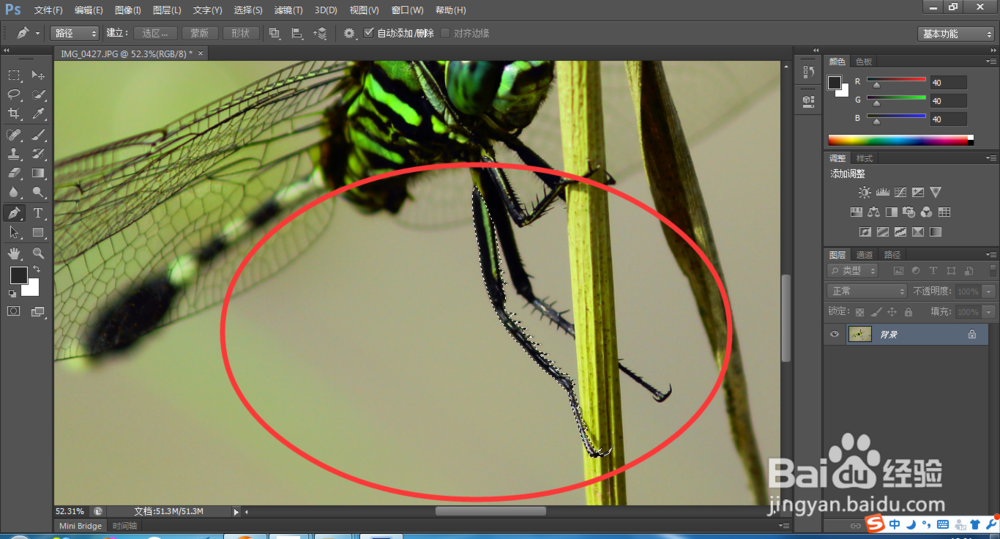Toggle lock all
Viewport: 1000px width, 539px height.
point(908,312)
